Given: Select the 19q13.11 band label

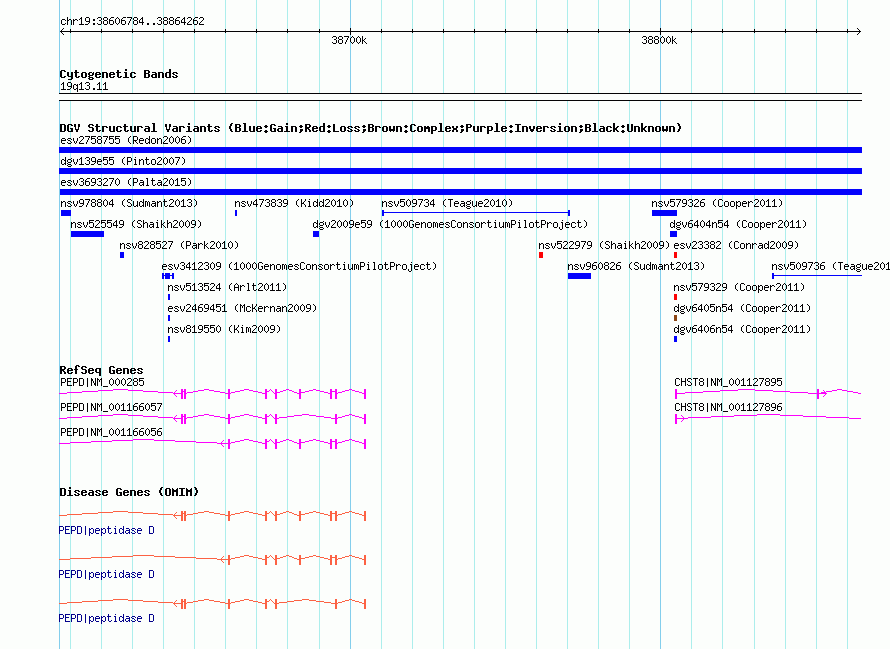Looking at the screenshot, I should 84,87.
